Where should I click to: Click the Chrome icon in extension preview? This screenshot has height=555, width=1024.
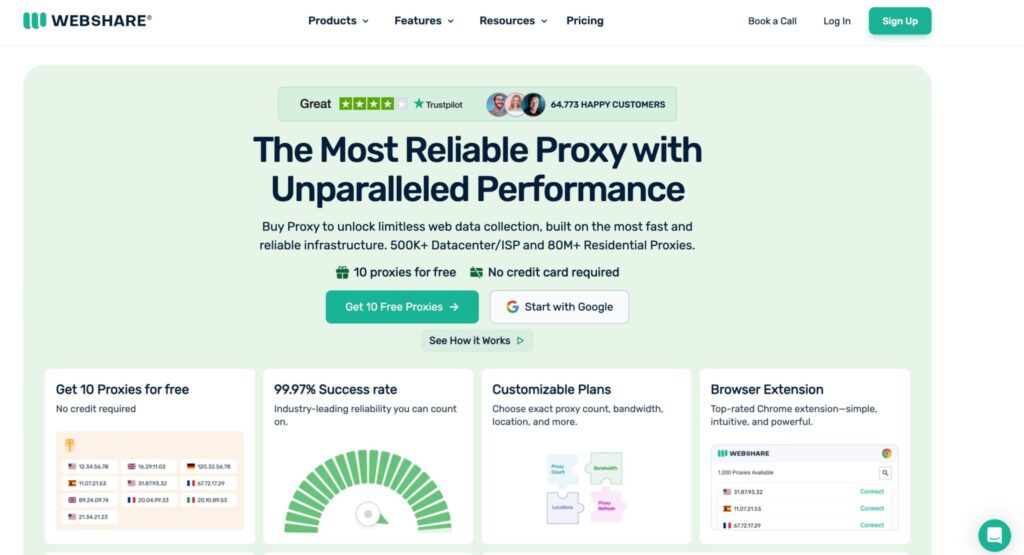tap(886, 453)
